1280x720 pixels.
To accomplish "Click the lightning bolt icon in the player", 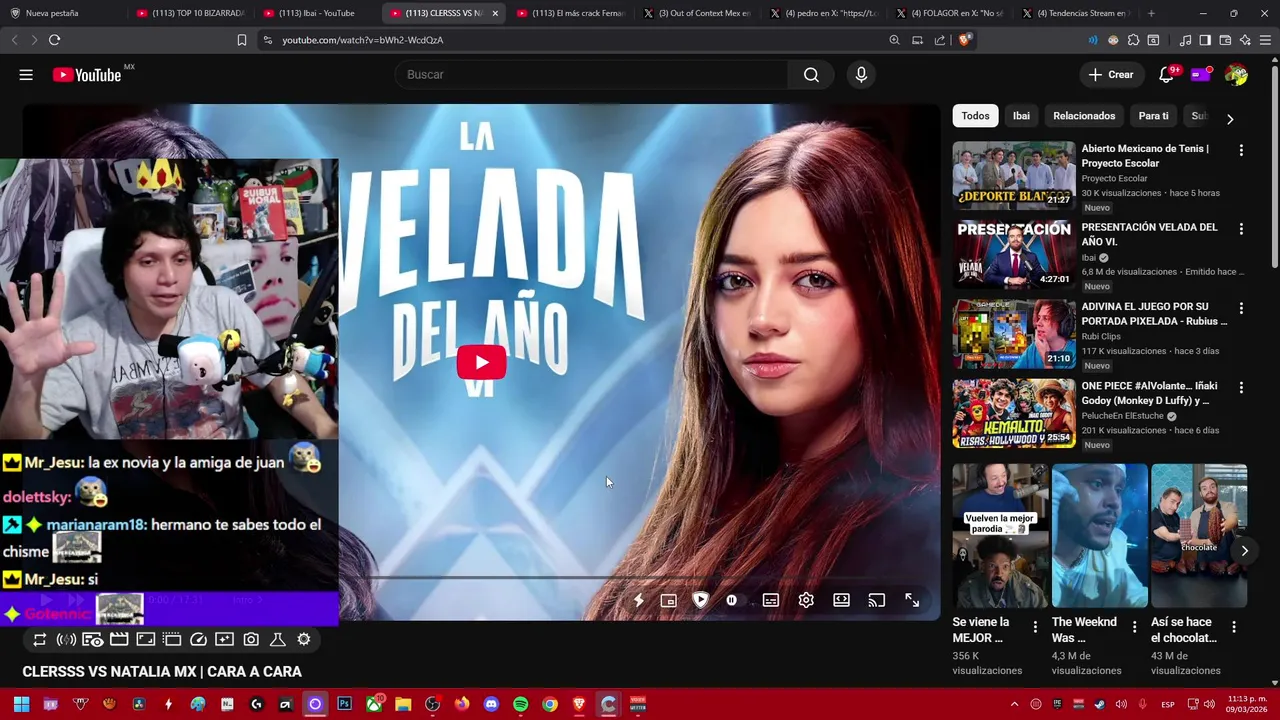I will (638, 601).
